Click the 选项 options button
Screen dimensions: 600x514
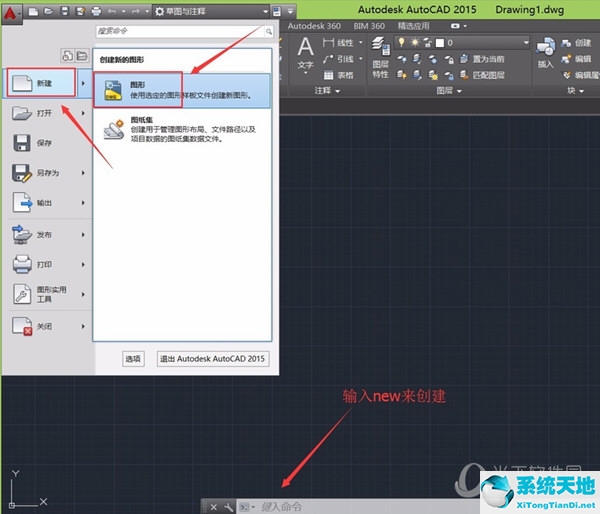tap(133, 358)
